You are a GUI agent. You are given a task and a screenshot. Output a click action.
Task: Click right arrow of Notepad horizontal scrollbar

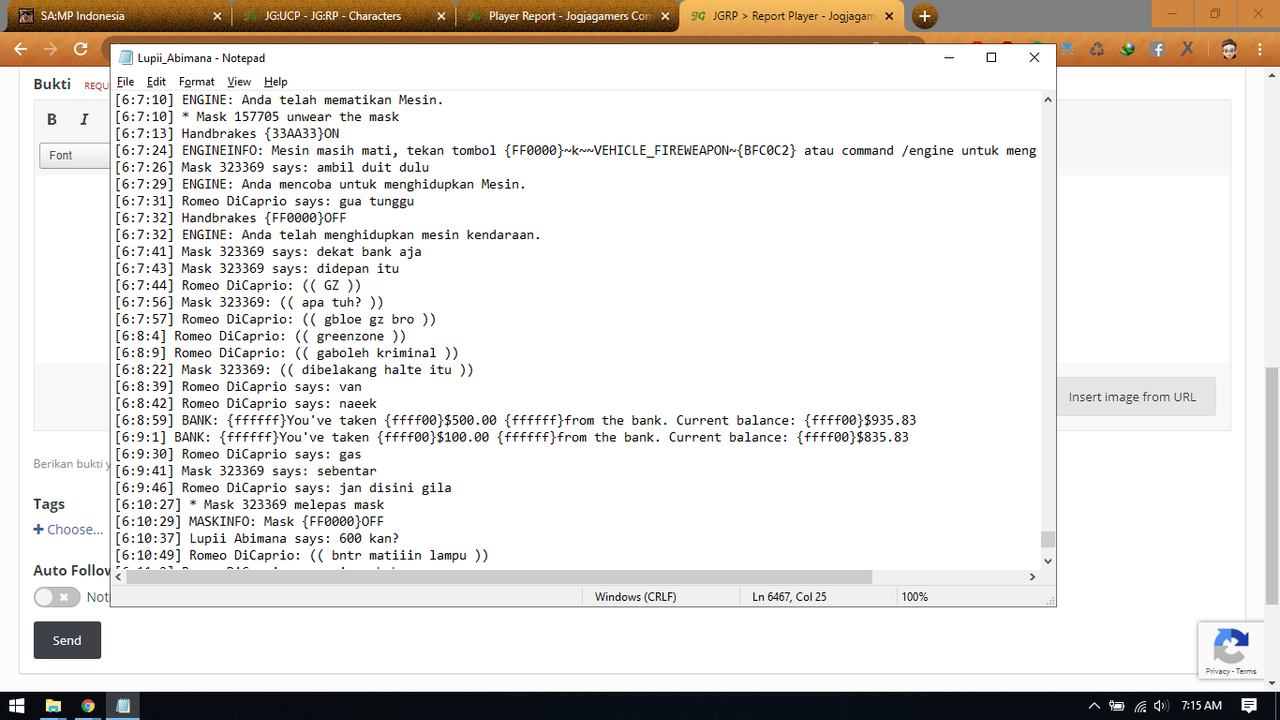click(1032, 577)
